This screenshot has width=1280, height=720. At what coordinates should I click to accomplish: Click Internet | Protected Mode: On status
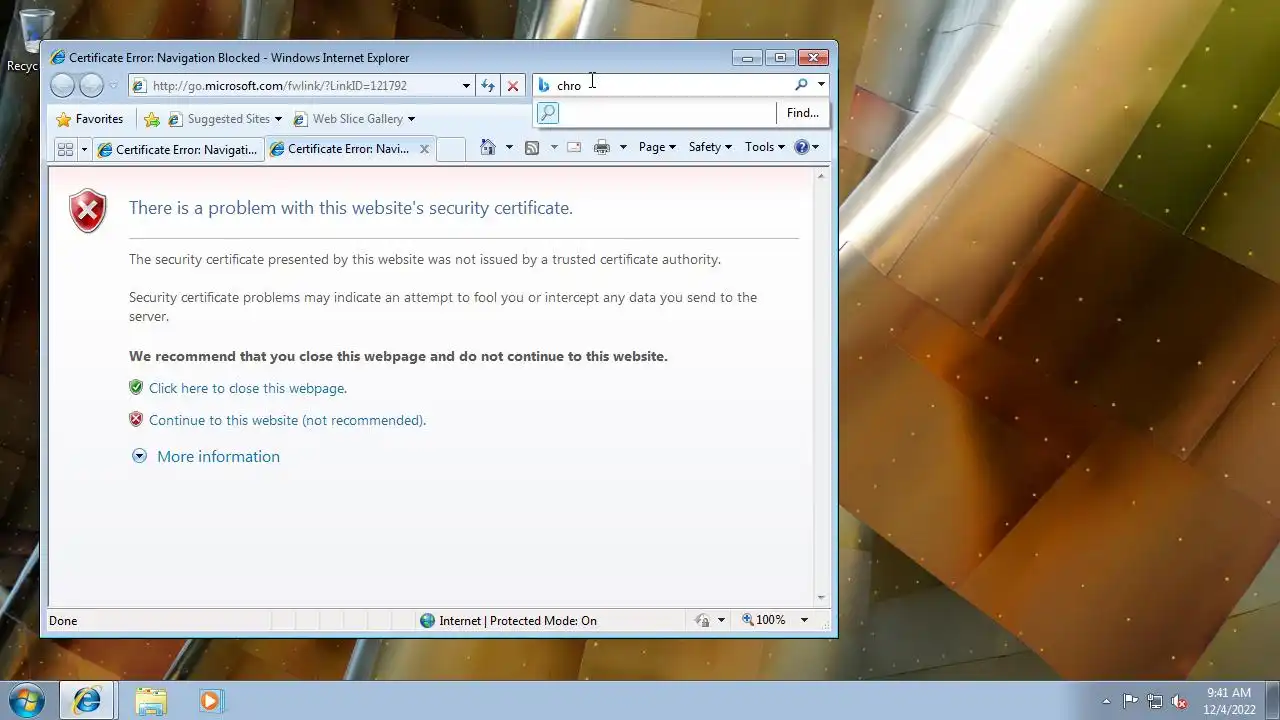[x=518, y=621]
